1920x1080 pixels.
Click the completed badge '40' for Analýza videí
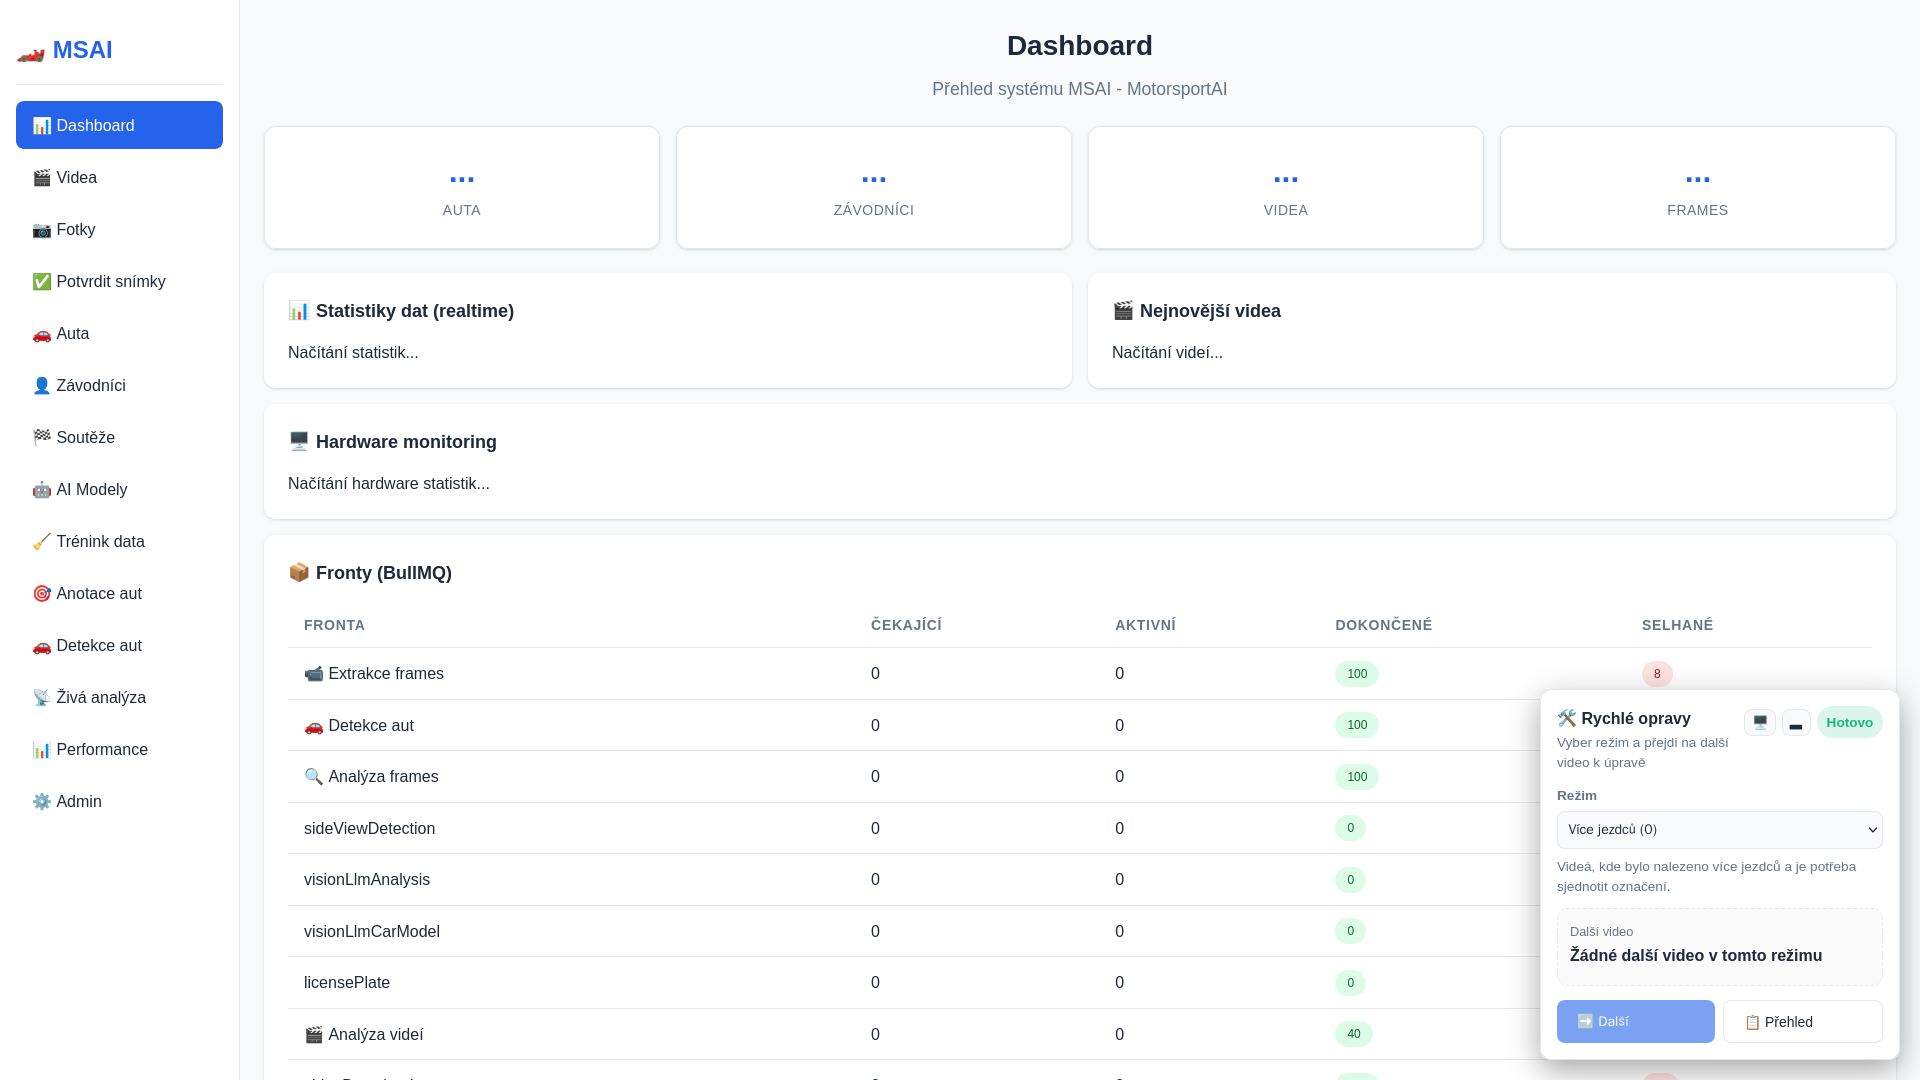point(1353,1034)
